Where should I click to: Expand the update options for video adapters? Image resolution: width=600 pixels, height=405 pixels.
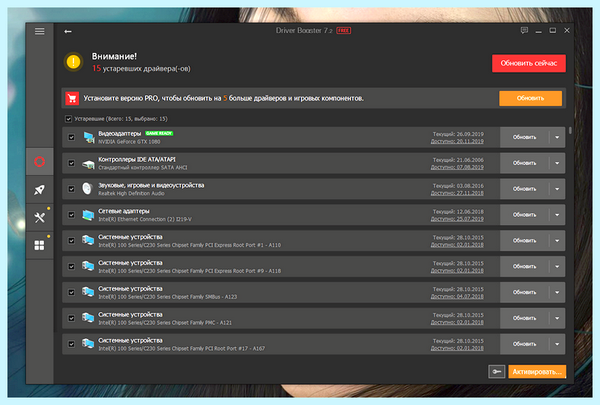coord(557,137)
